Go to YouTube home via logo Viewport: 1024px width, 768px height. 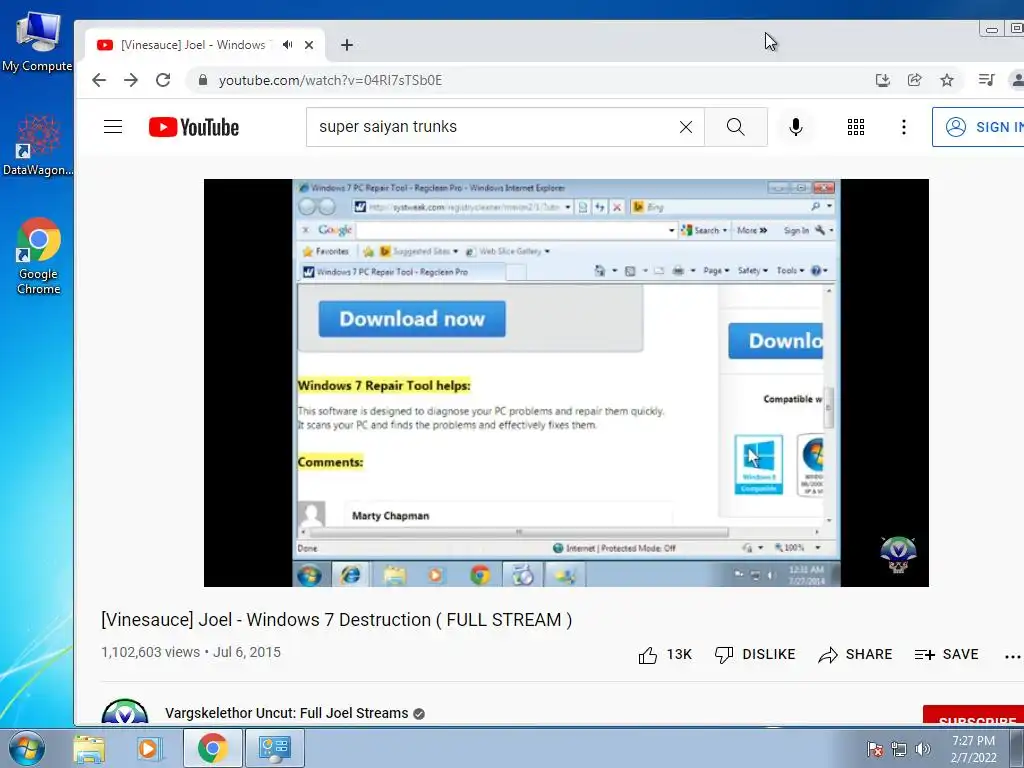(194, 127)
